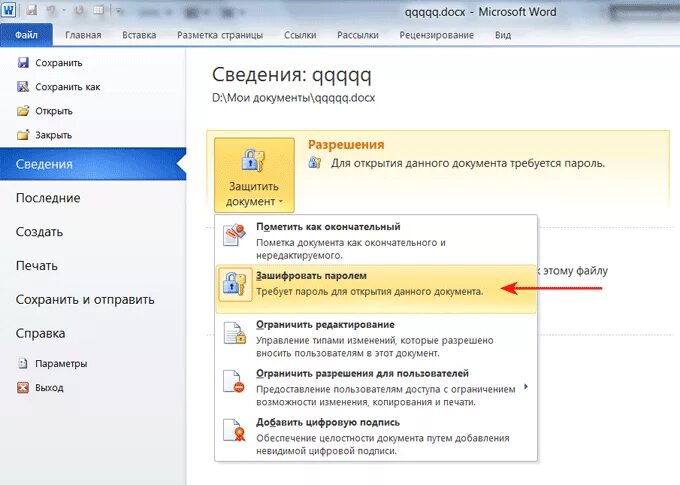Image resolution: width=680 pixels, height=485 pixels.
Task: Click the Ограничить редактирование page-lock icon
Action: (x=234, y=333)
